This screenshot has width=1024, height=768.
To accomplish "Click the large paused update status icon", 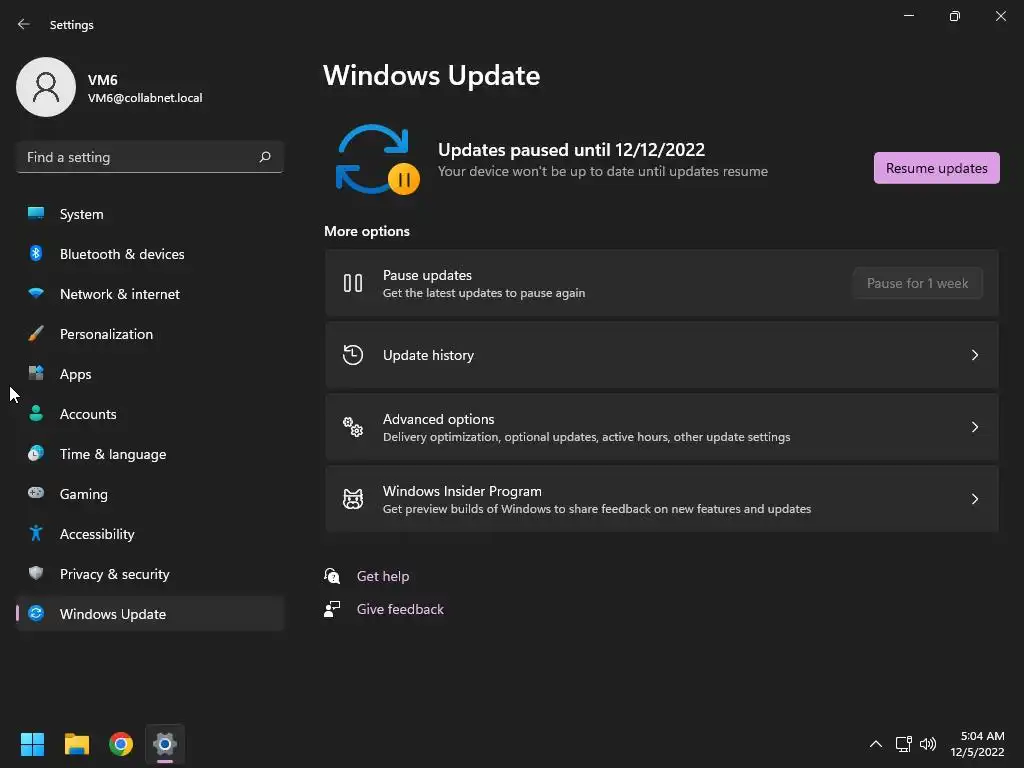I will click(377, 160).
